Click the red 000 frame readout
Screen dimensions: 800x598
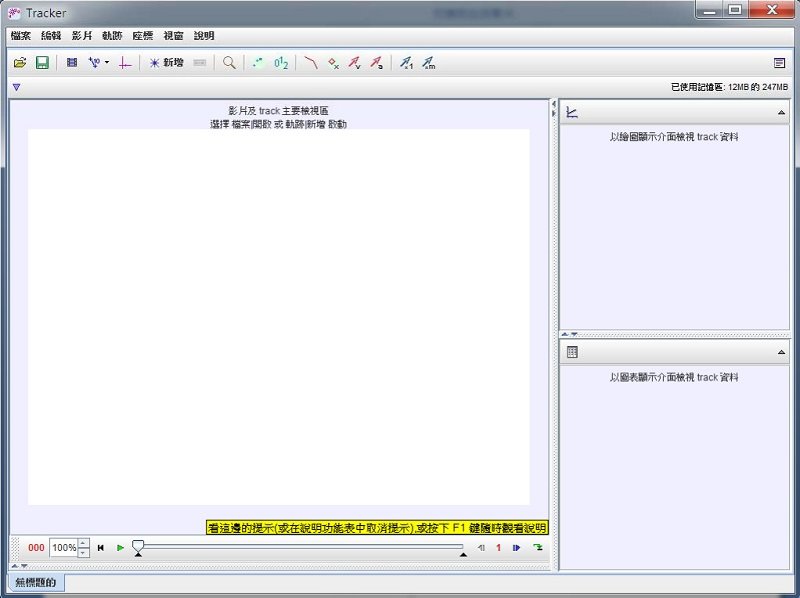click(x=36, y=547)
